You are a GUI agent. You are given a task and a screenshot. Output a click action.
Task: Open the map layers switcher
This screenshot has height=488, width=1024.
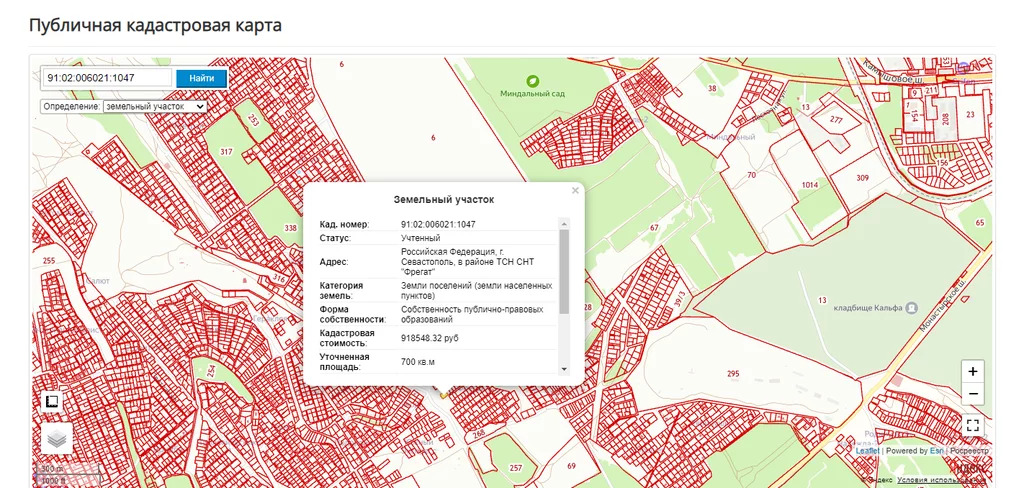pyautogui.click(x=56, y=438)
